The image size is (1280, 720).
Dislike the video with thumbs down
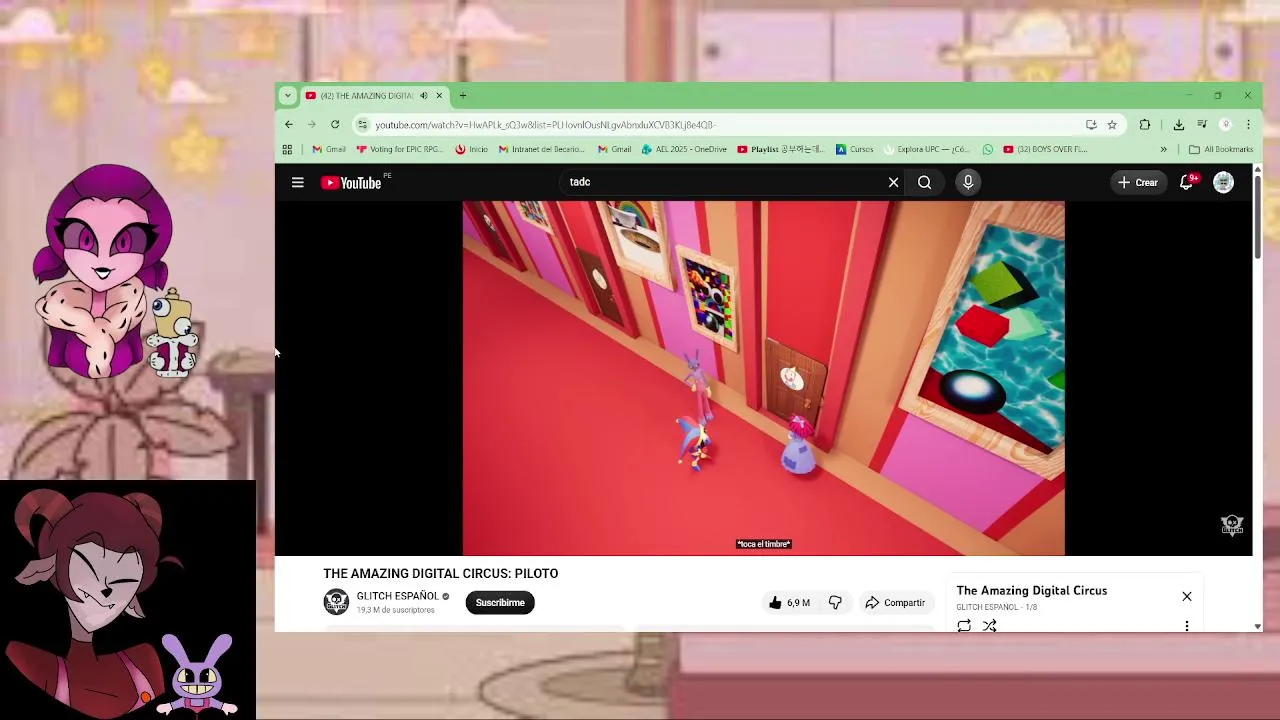(835, 603)
